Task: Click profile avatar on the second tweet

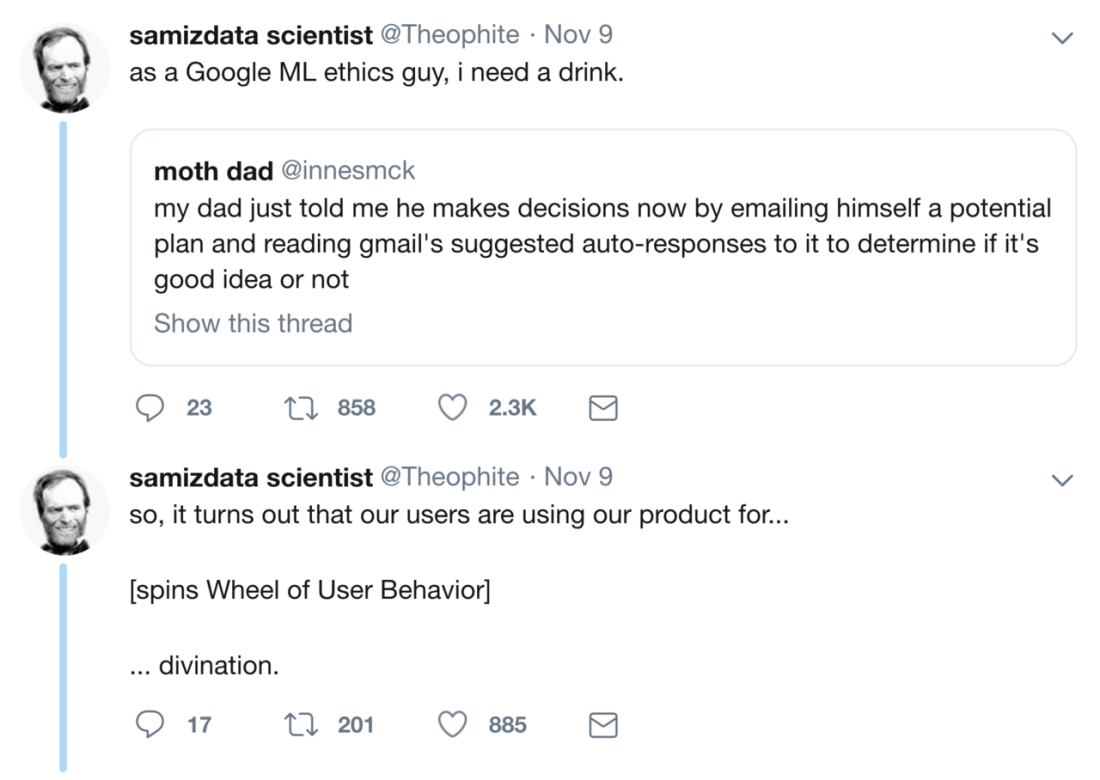Action: pyautogui.click(x=65, y=510)
